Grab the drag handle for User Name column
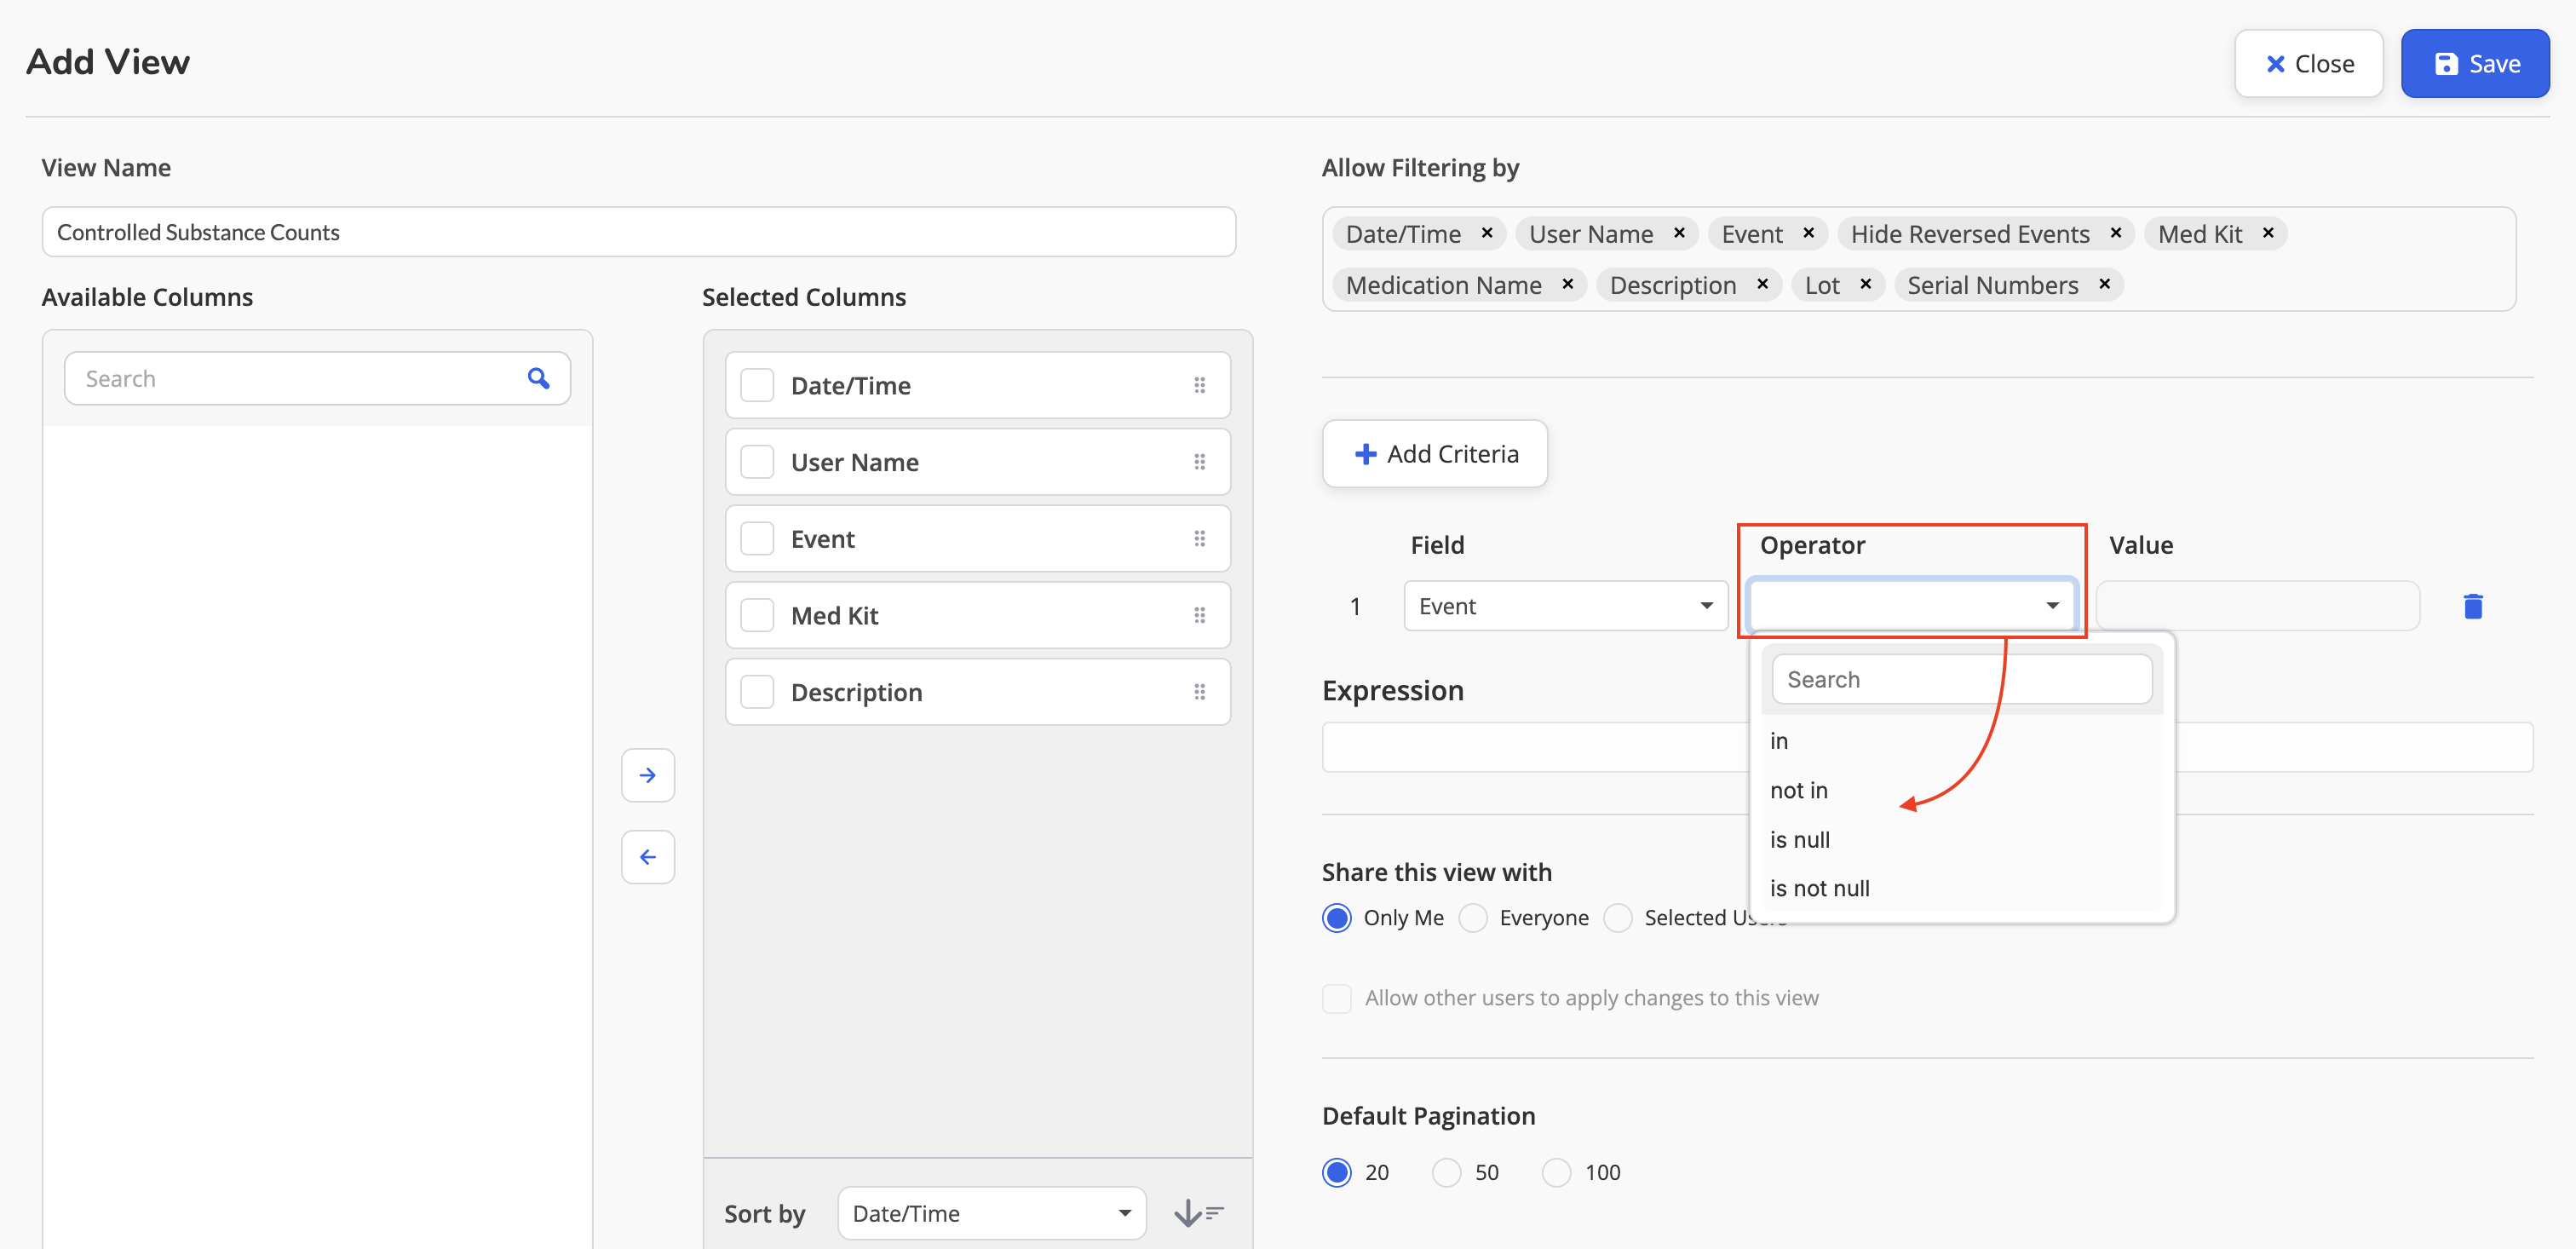This screenshot has height=1249, width=2576. (1199, 462)
